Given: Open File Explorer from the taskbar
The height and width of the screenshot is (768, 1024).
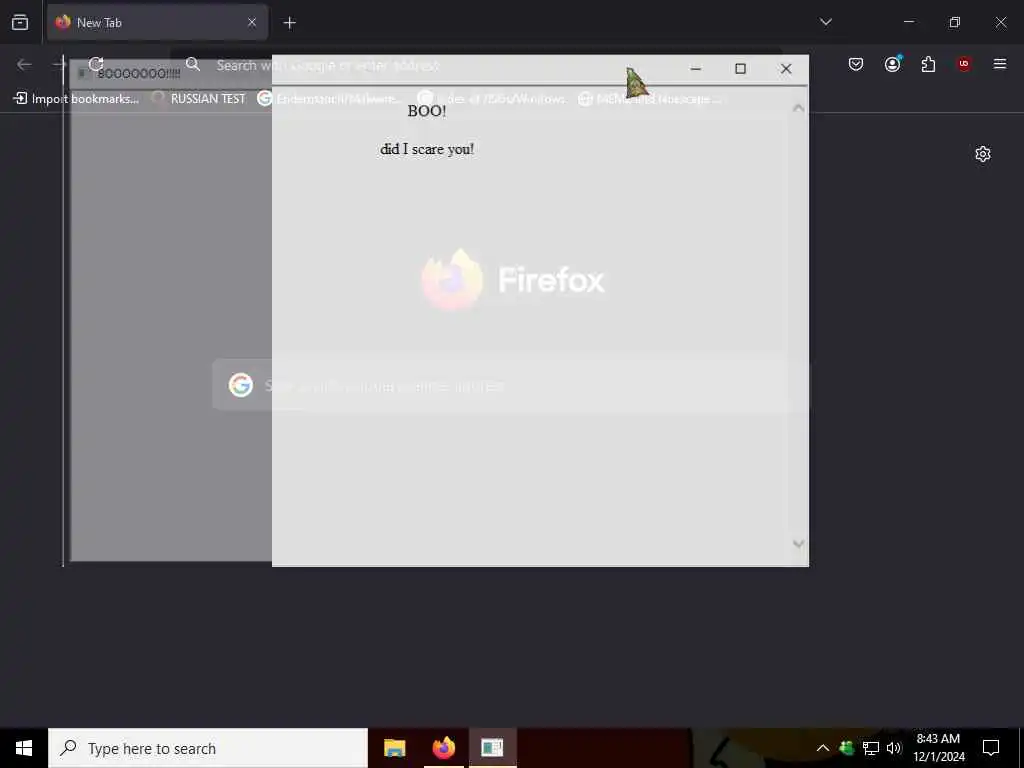Looking at the screenshot, I should [x=394, y=748].
